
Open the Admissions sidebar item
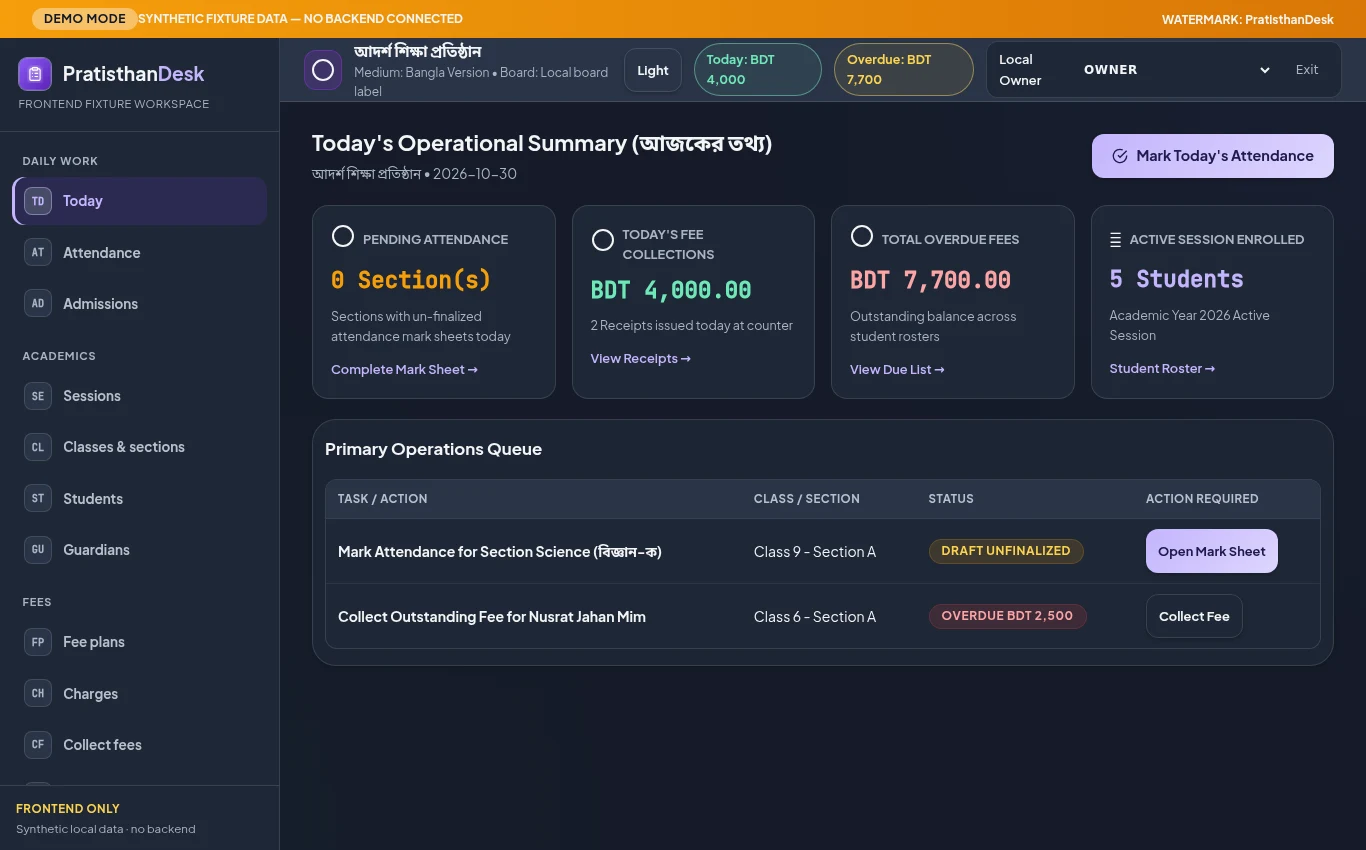[139, 304]
